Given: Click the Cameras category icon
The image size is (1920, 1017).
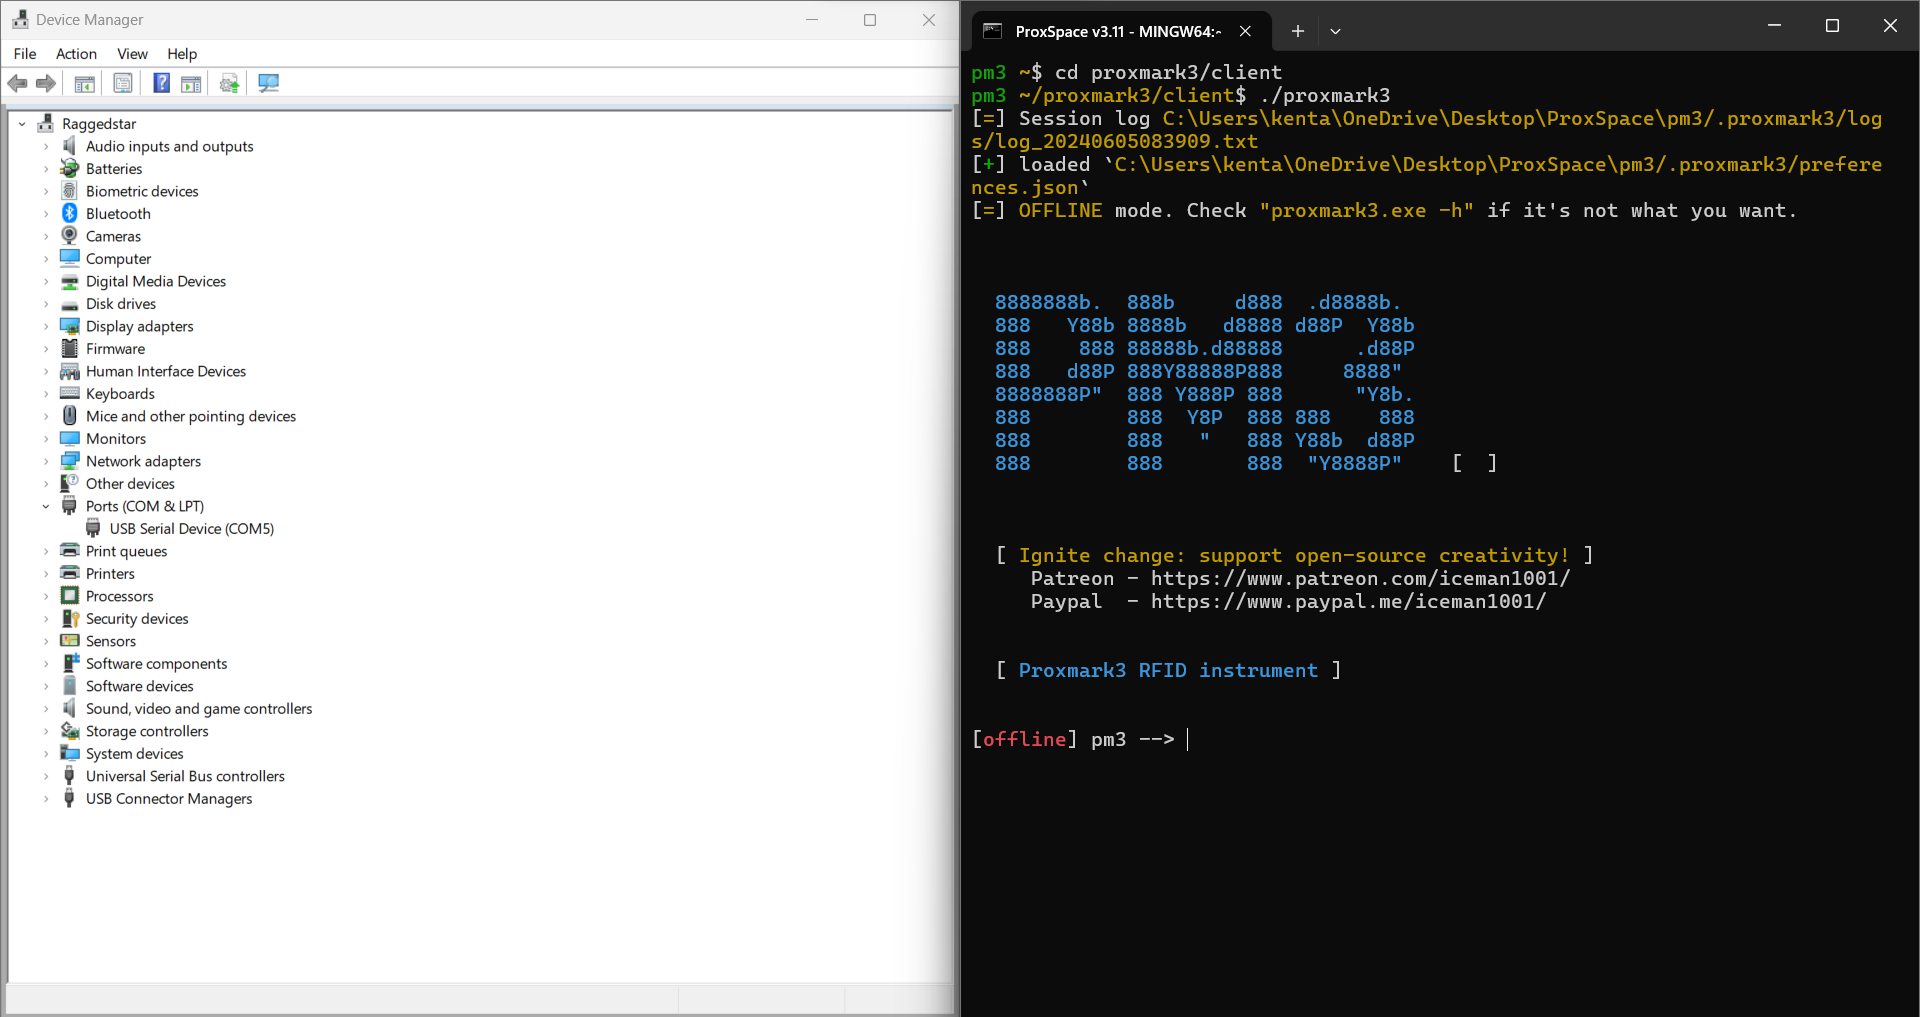Looking at the screenshot, I should [x=69, y=236].
